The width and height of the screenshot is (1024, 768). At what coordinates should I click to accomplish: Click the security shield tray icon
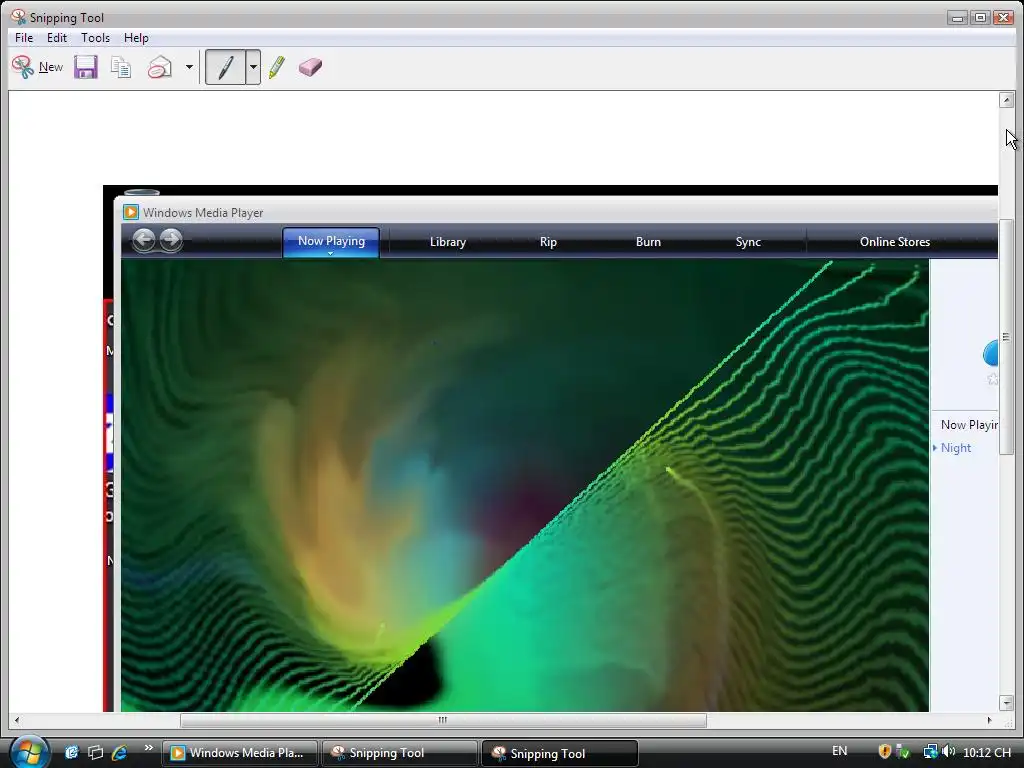click(x=885, y=752)
